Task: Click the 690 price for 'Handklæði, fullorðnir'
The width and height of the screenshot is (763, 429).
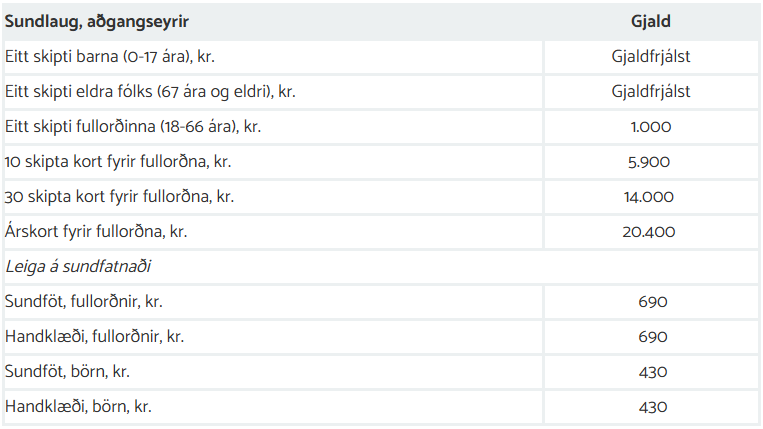Action: 652,337
